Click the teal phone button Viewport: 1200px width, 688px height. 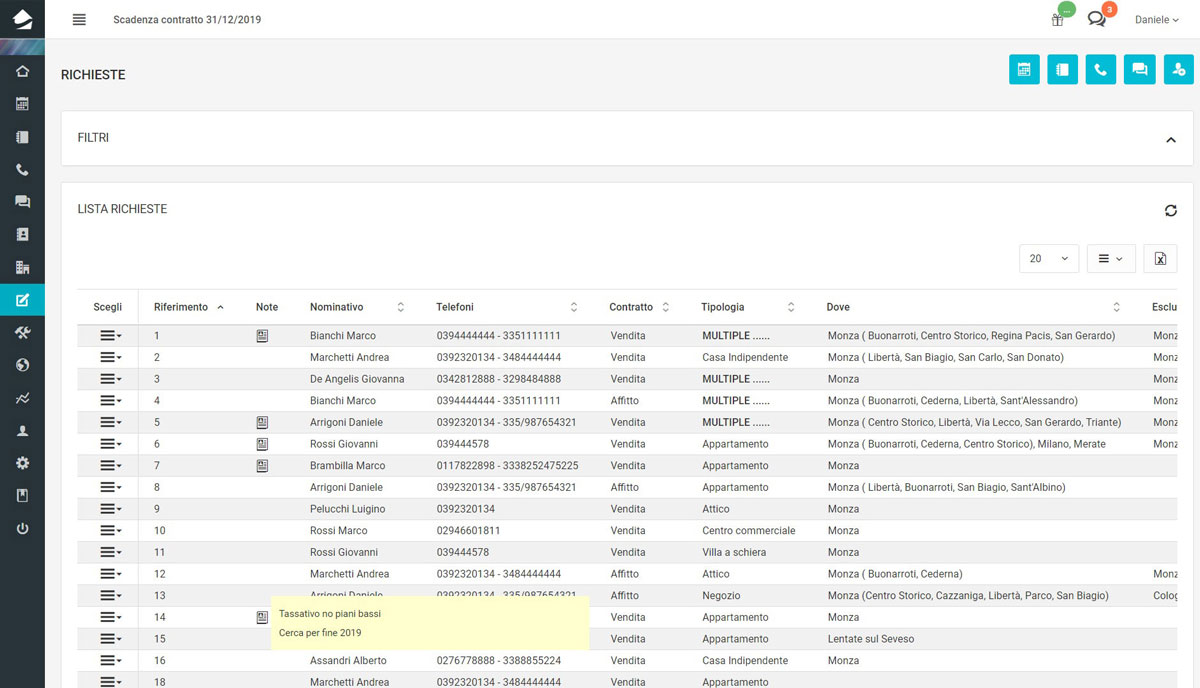(x=1100, y=70)
